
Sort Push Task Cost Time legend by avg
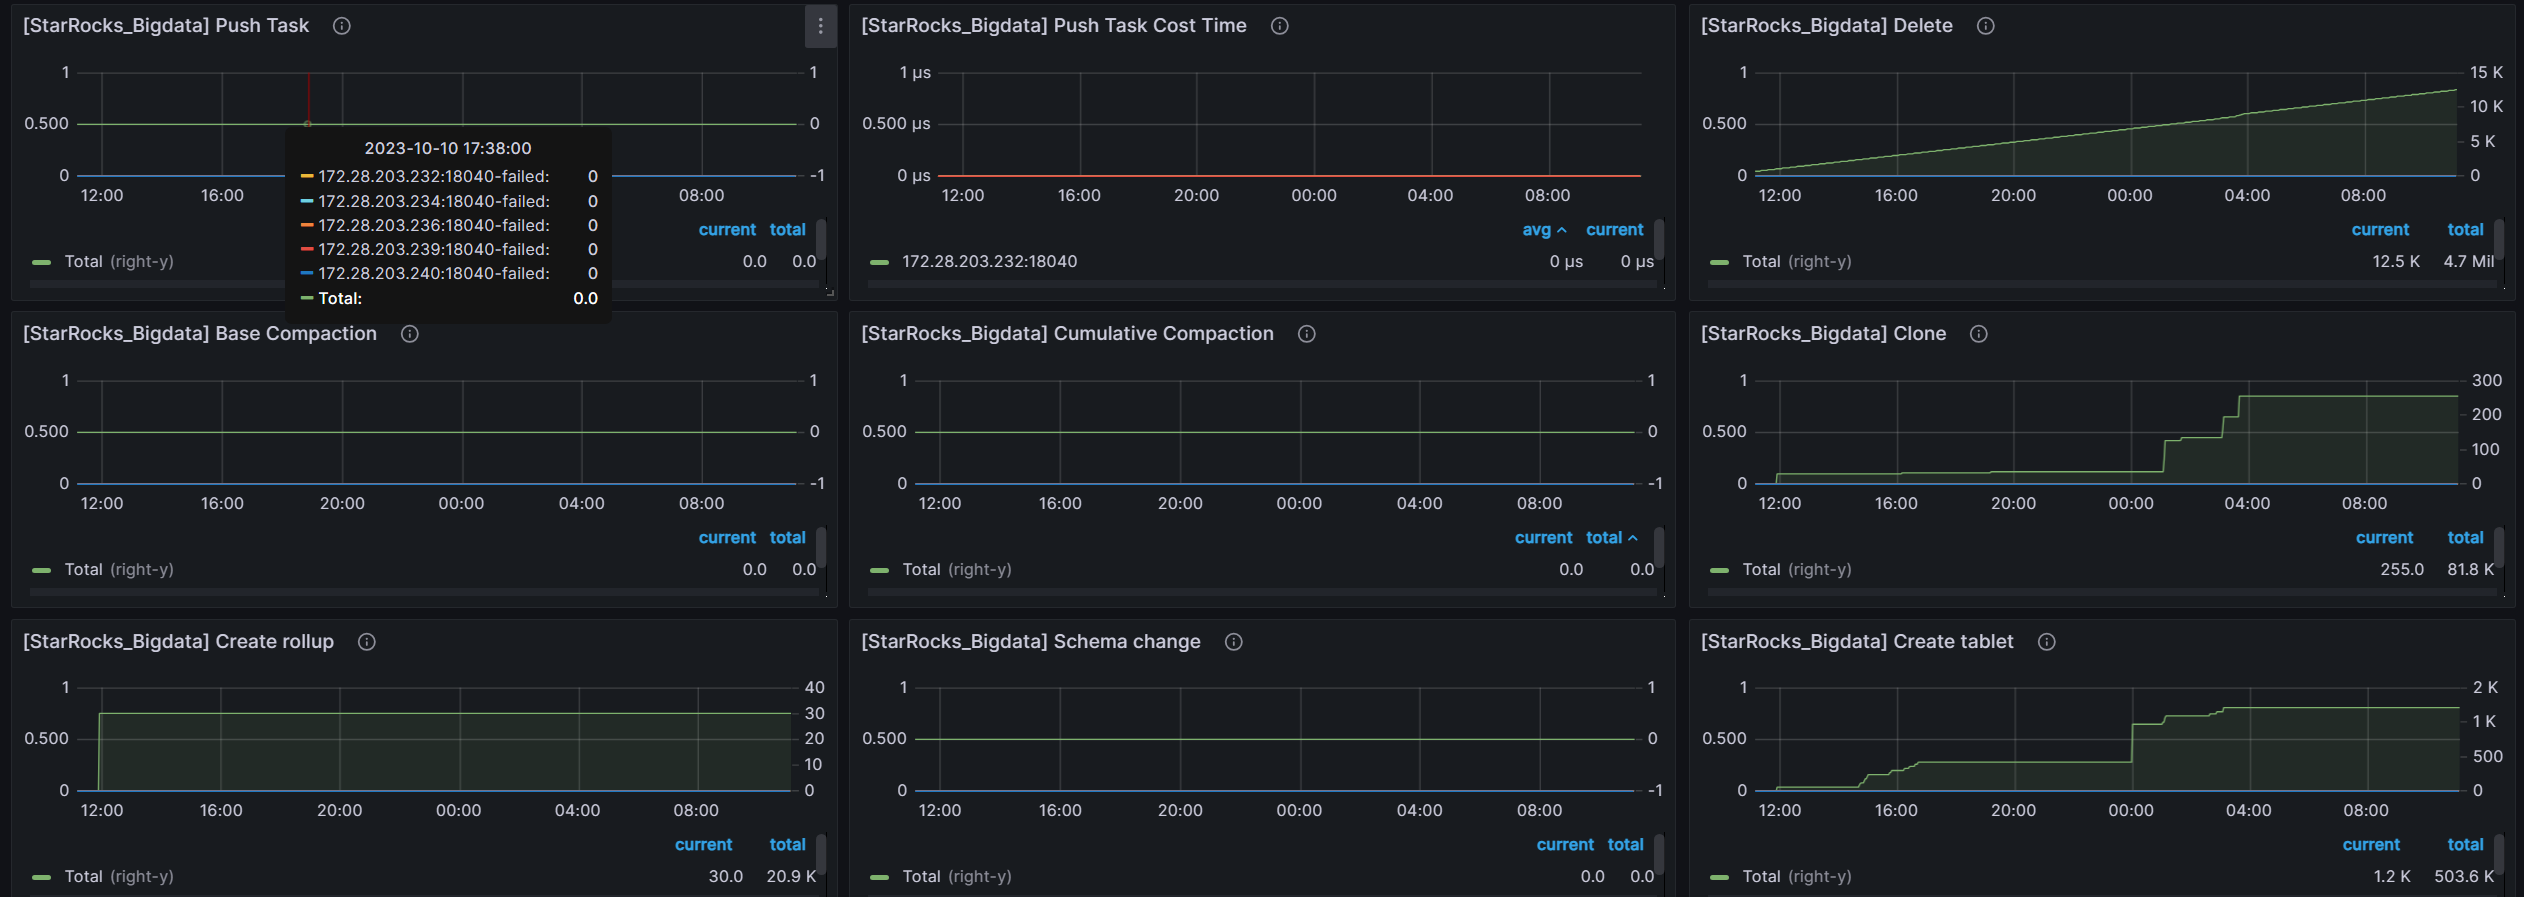pos(1543,230)
